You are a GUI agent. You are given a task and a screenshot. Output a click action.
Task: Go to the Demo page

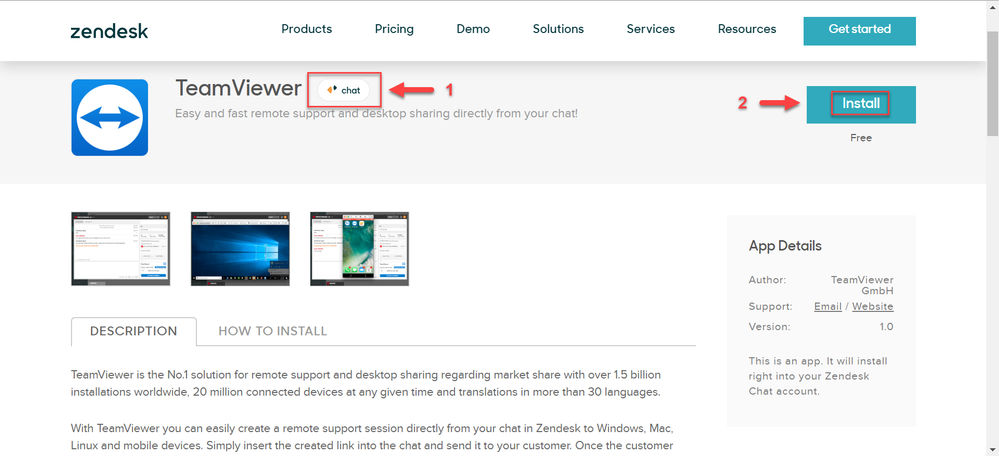(x=473, y=29)
